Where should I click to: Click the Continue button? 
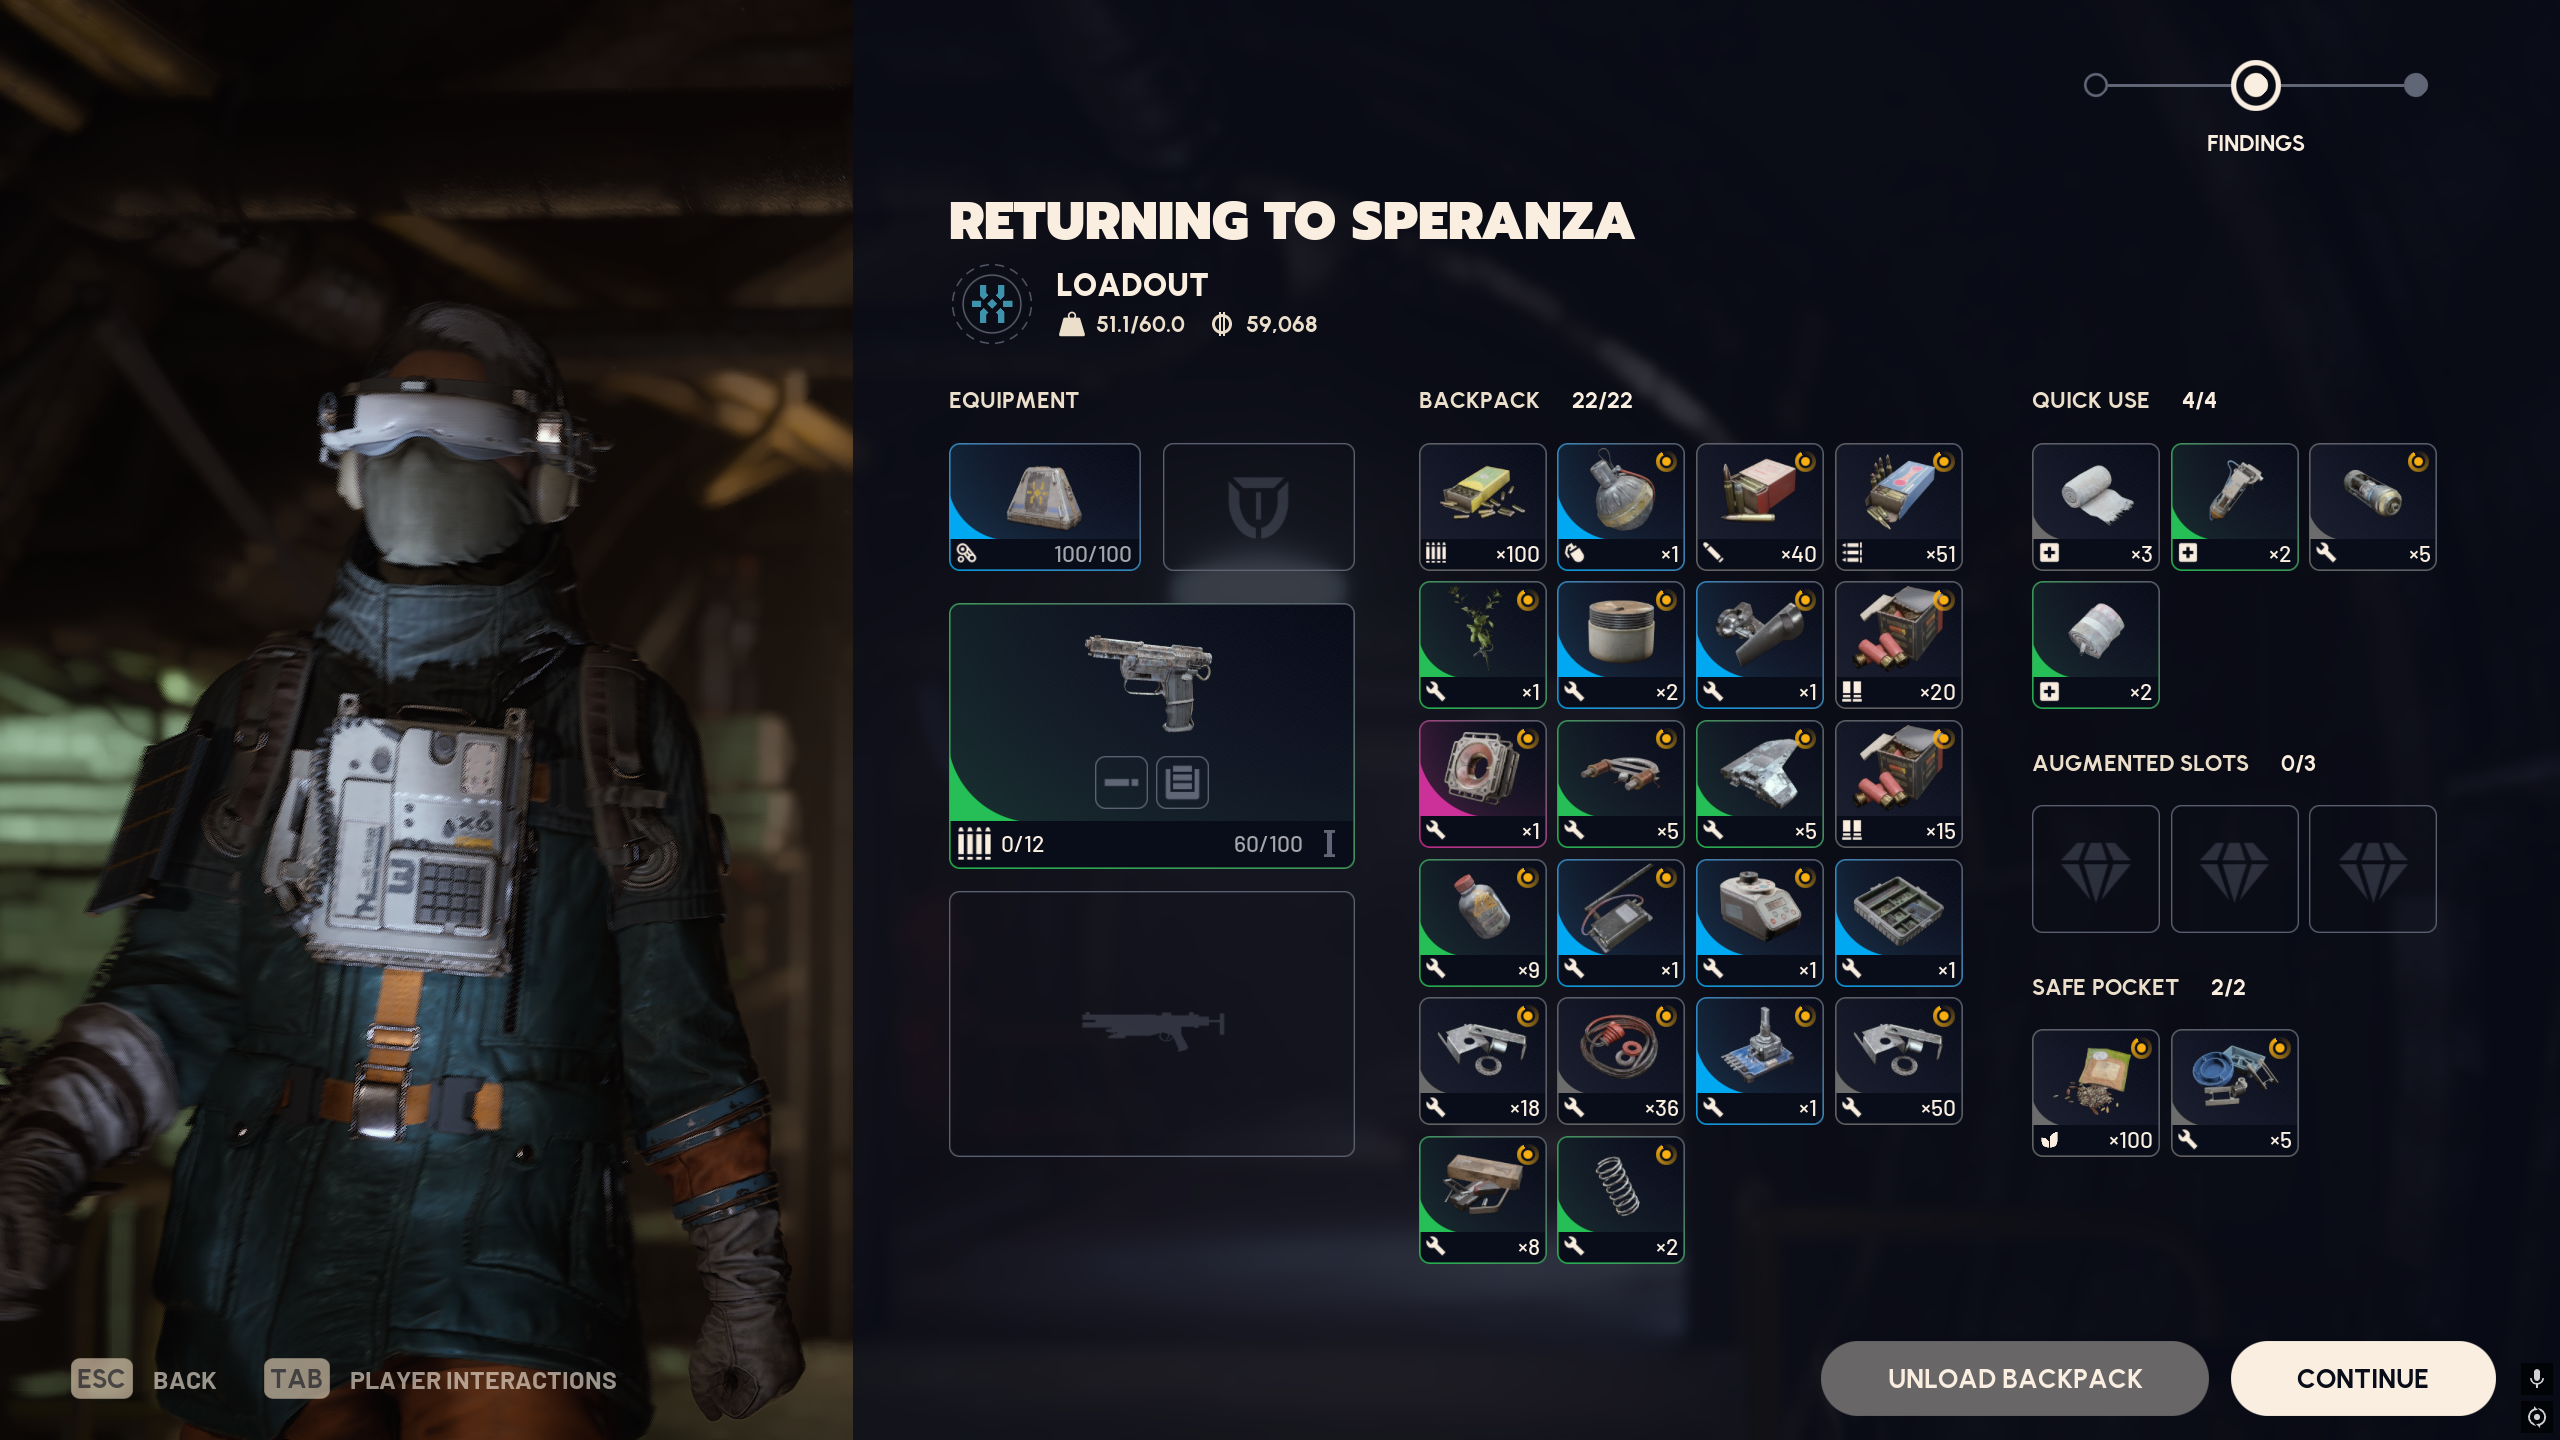pyautogui.click(x=2362, y=1379)
